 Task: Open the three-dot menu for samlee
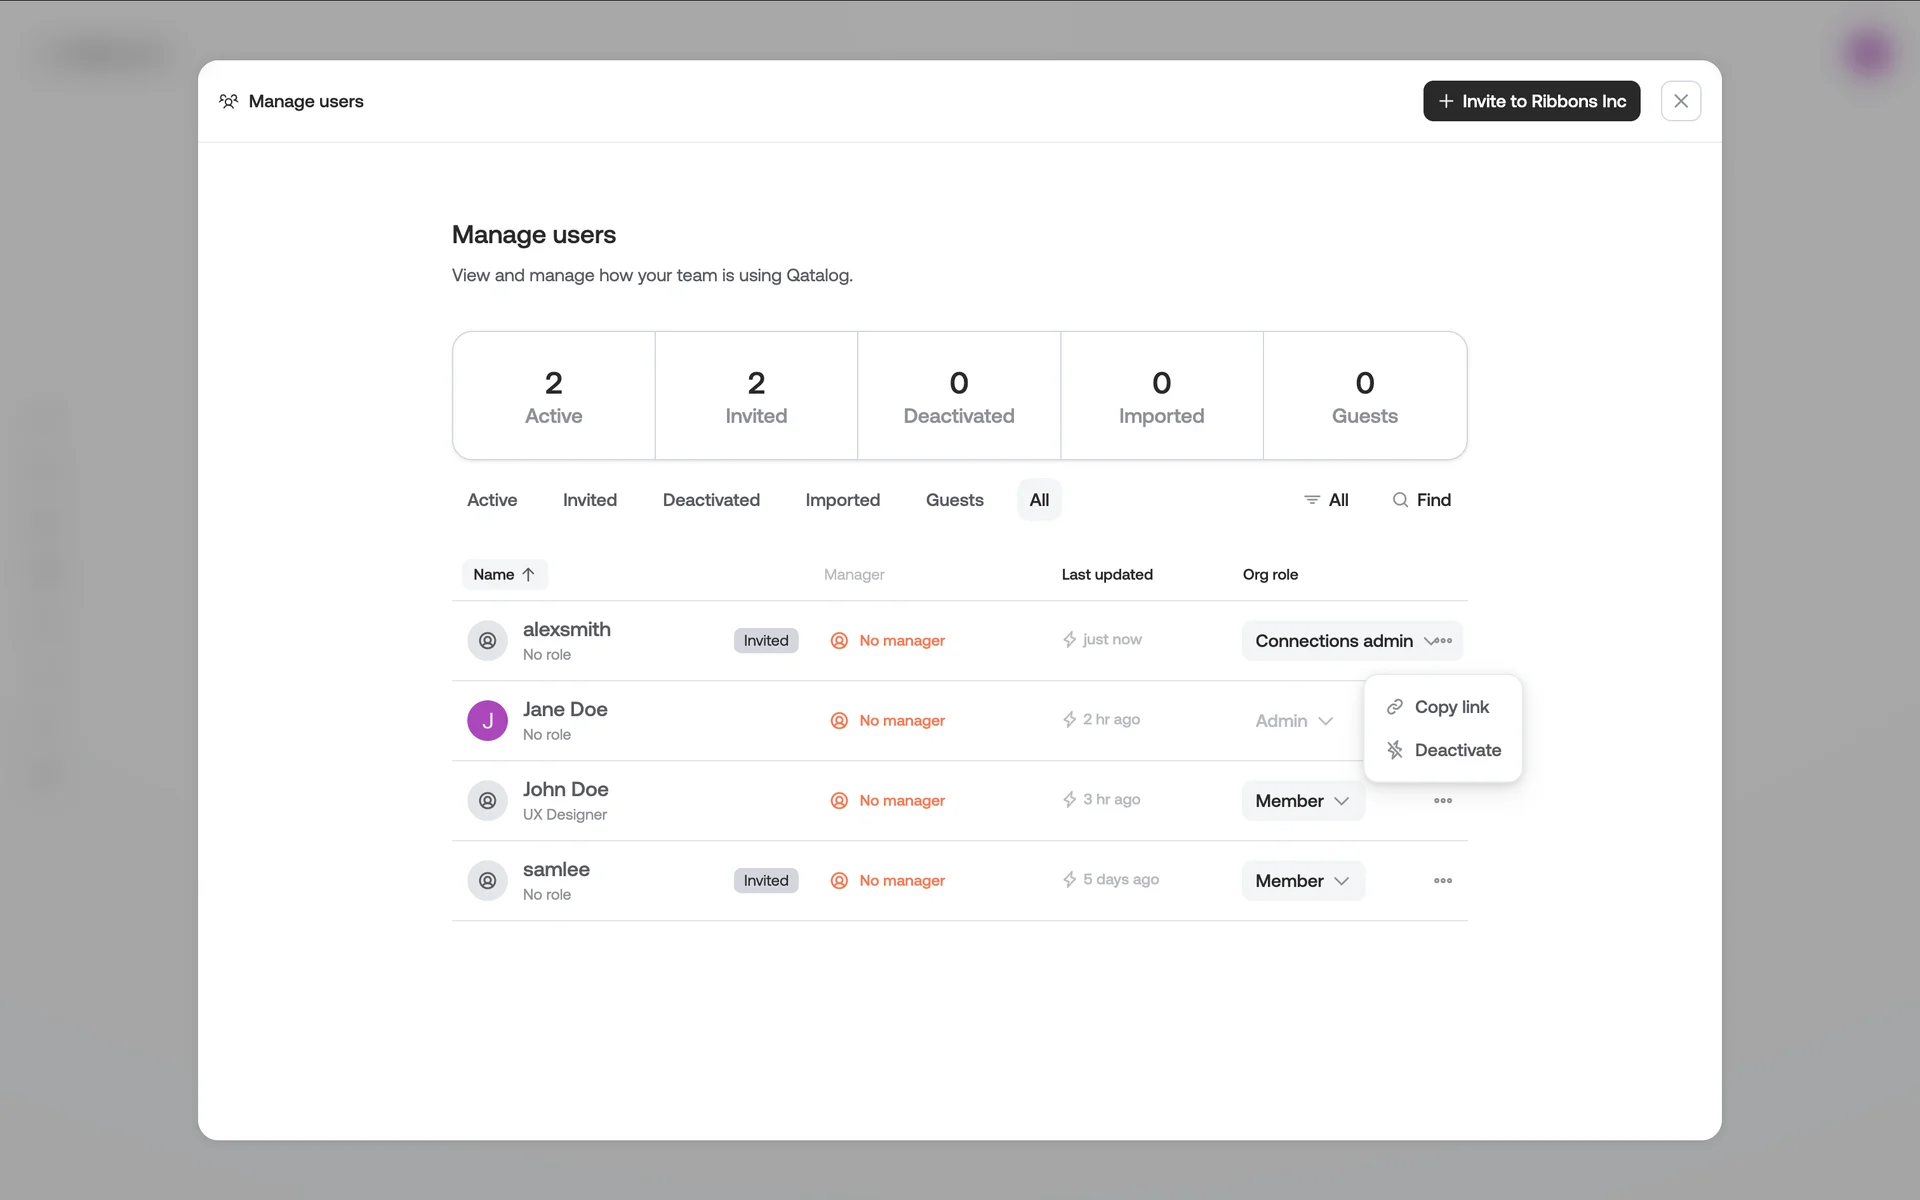coord(1442,881)
